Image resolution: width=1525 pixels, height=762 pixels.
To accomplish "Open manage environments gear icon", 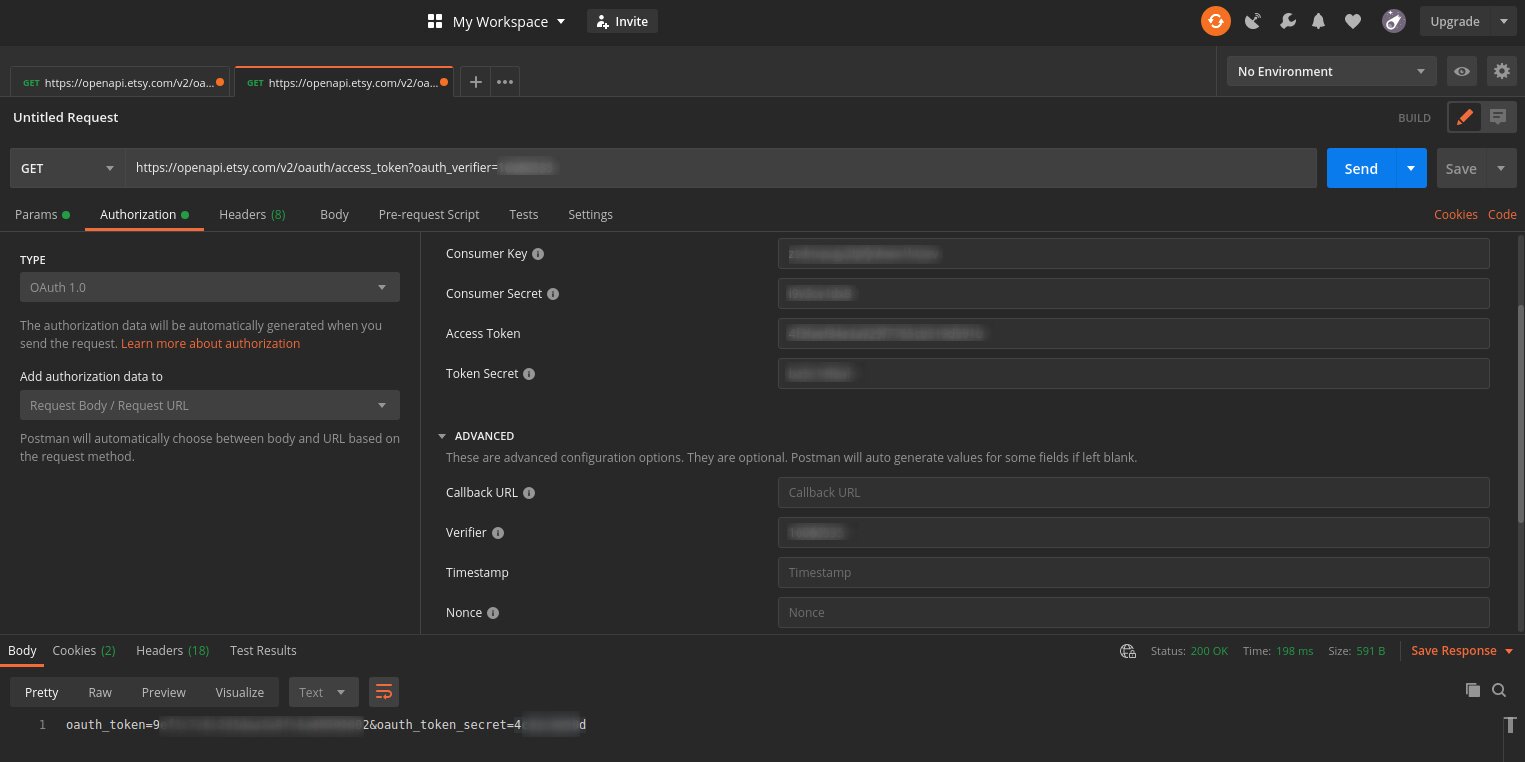I will coord(1501,71).
